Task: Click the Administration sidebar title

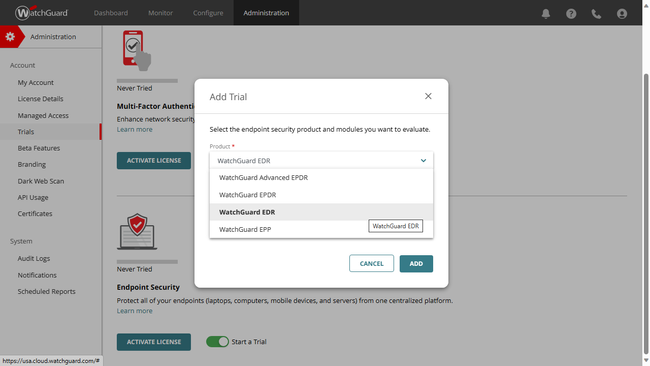Action: point(53,36)
